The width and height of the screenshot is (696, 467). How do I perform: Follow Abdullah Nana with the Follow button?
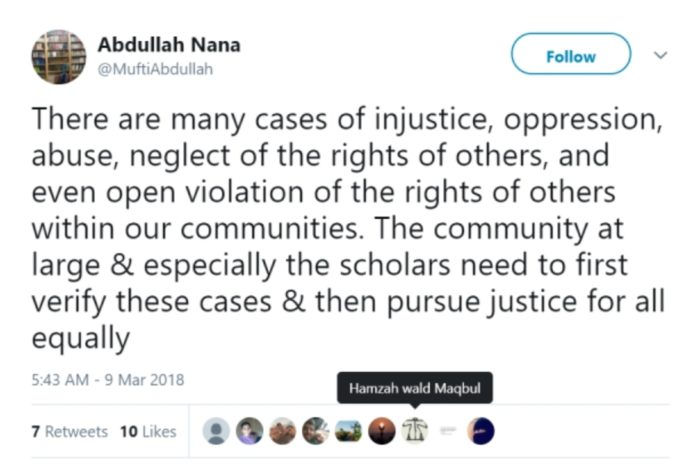[x=571, y=54]
